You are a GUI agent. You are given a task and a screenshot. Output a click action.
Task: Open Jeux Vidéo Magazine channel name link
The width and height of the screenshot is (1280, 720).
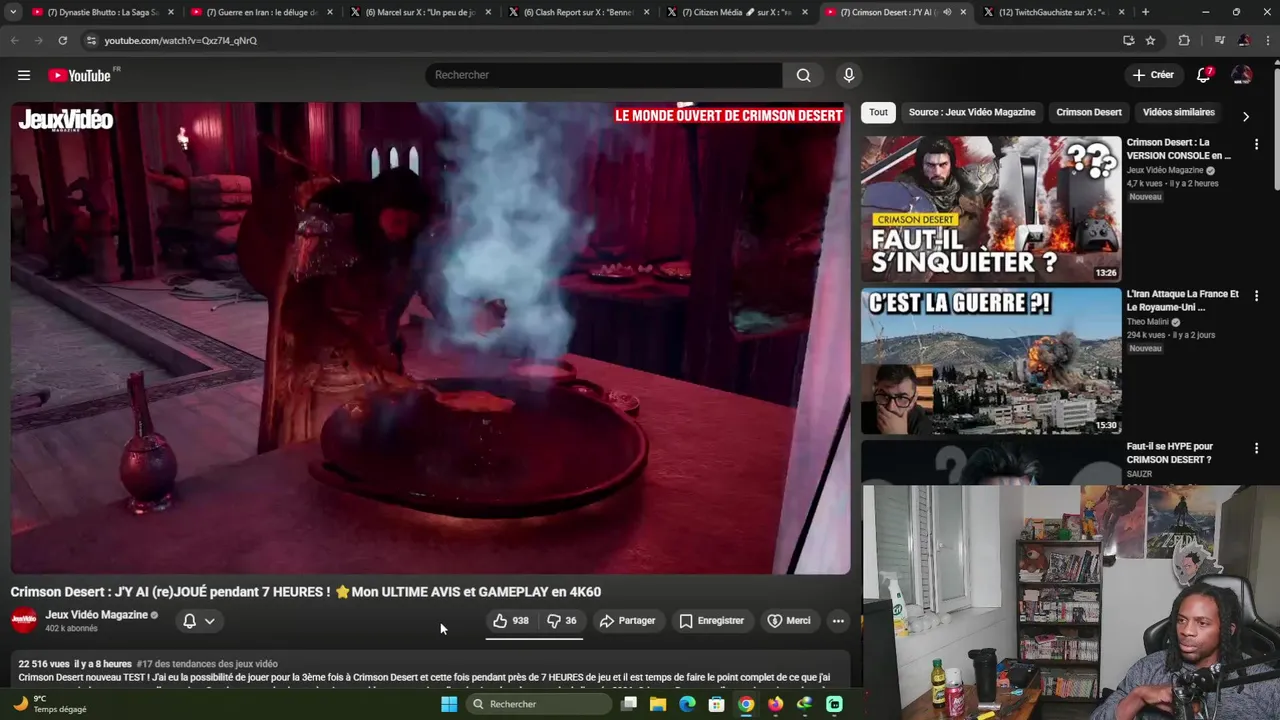point(96,615)
